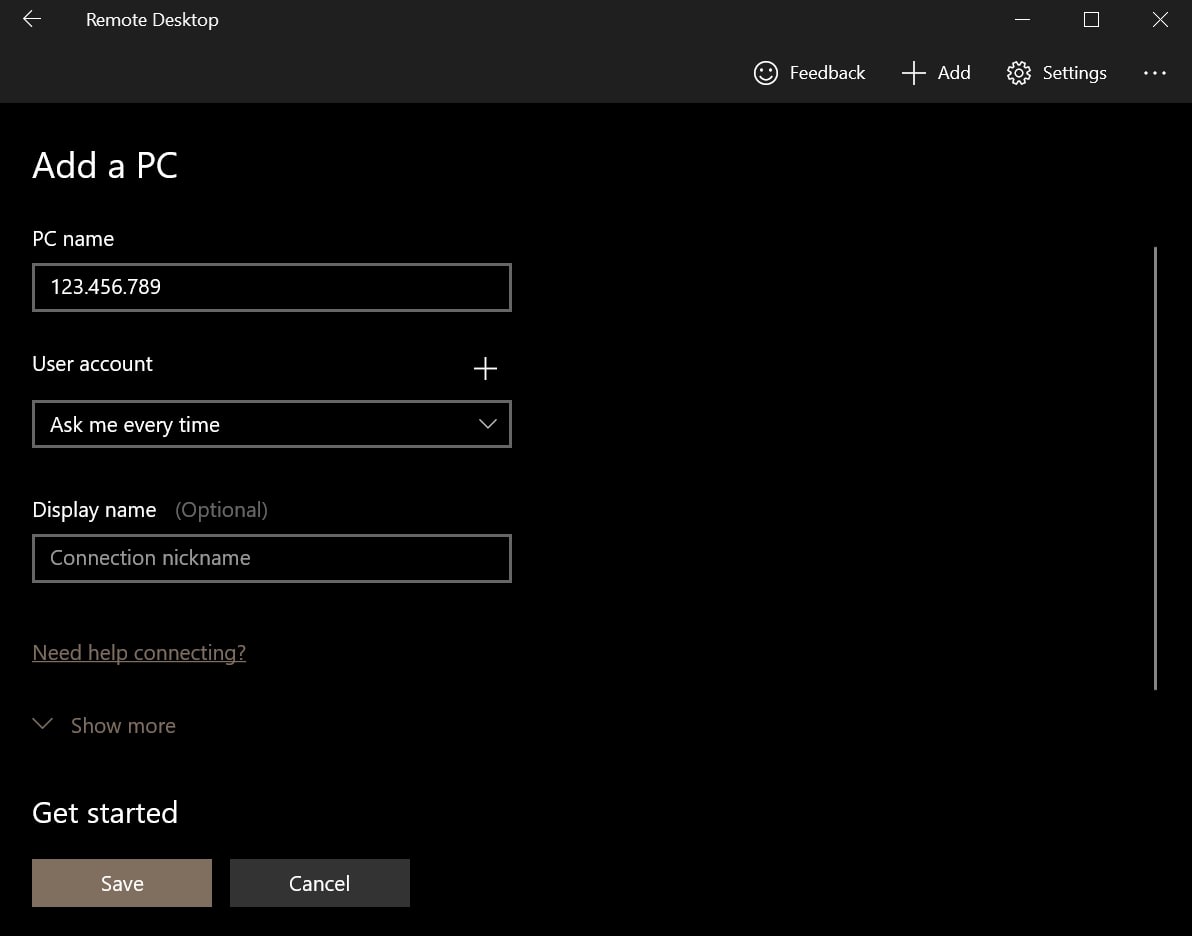The width and height of the screenshot is (1192, 936).
Task: Add a user account with plus icon
Action: click(485, 369)
